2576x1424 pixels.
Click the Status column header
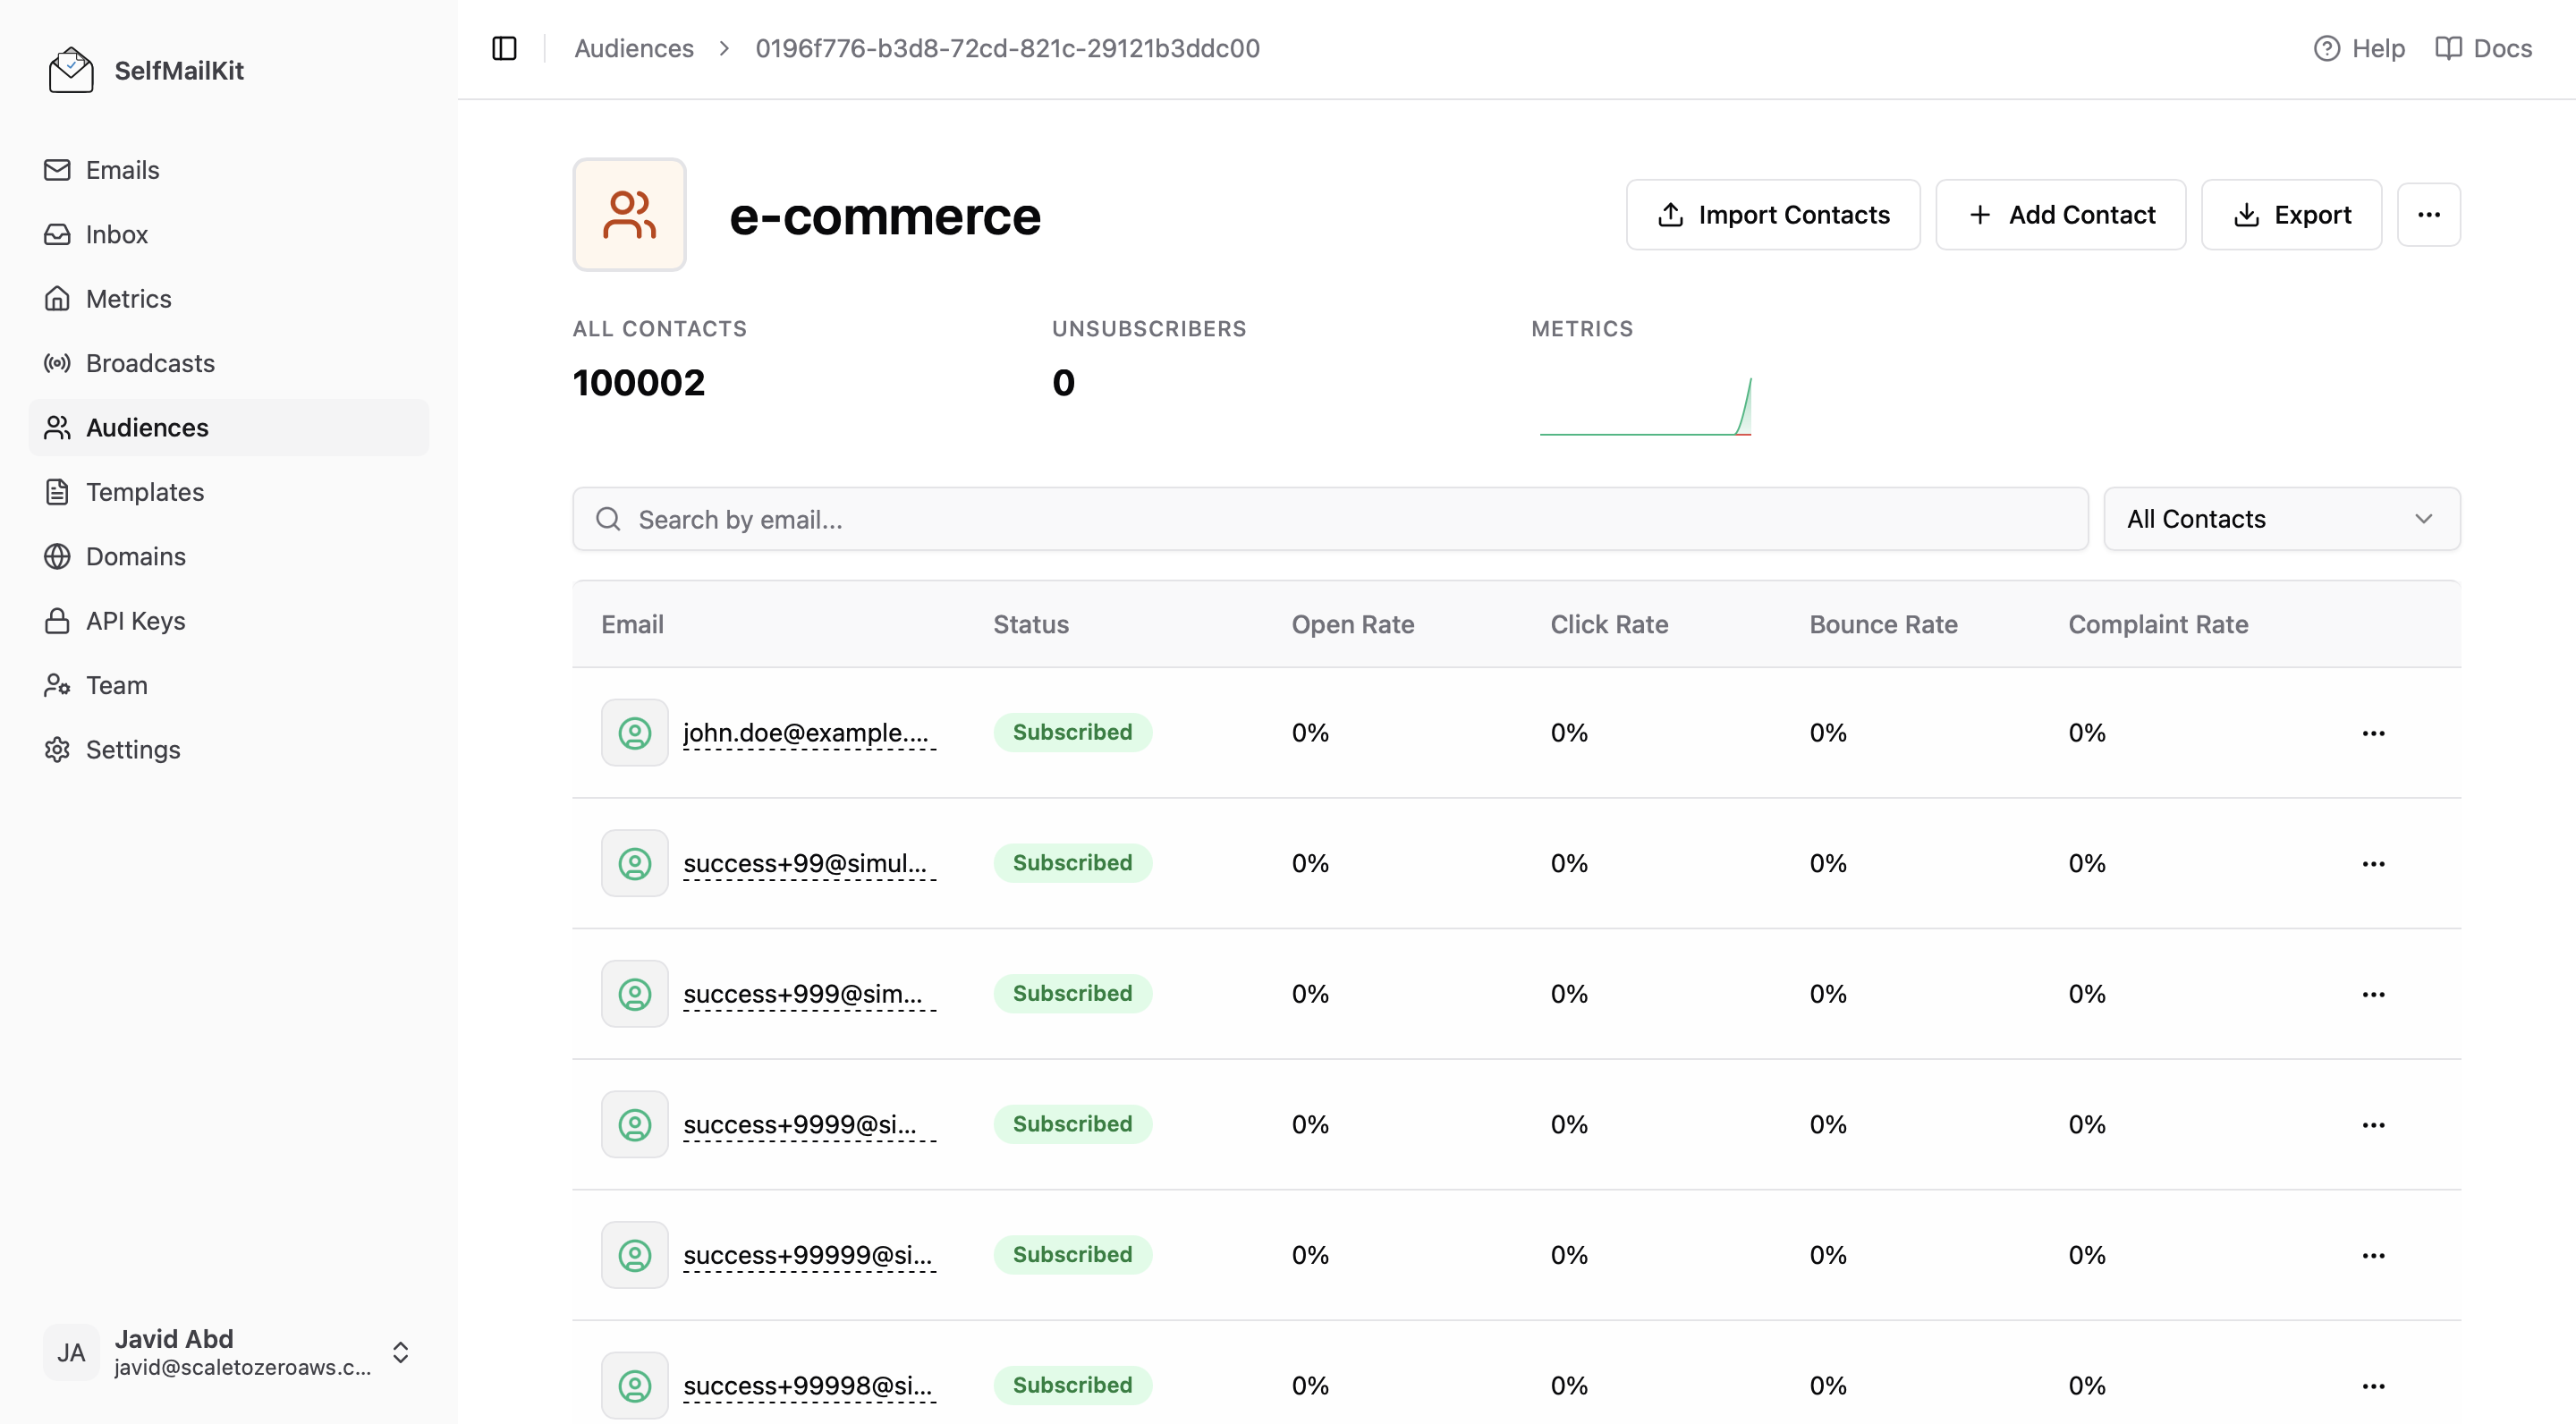click(x=1031, y=625)
